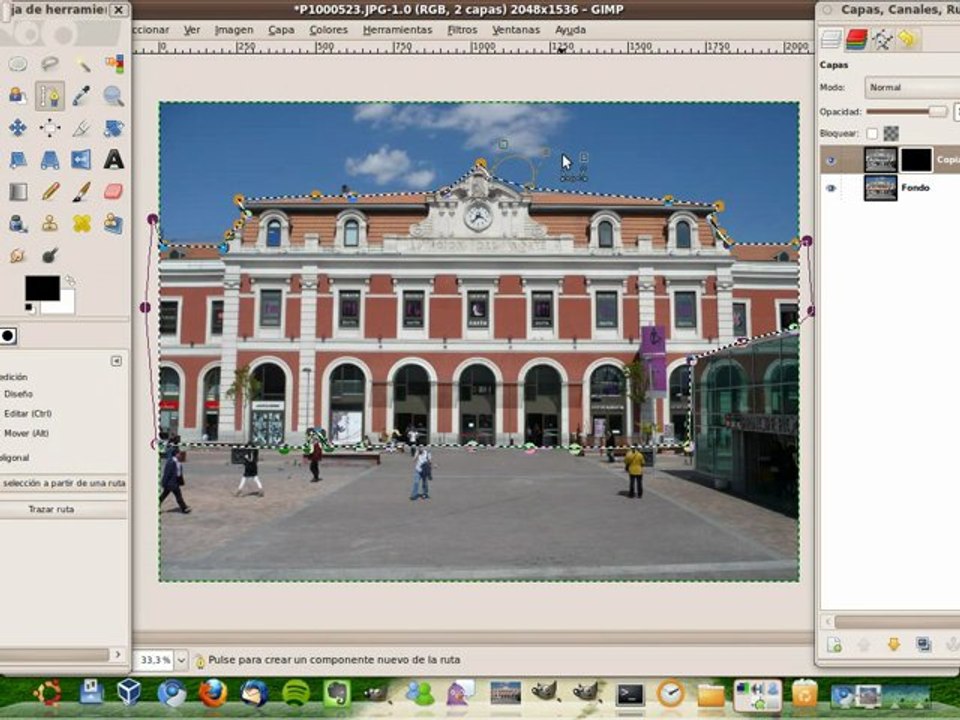The height and width of the screenshot is (720, 960).
Task: Switch to the Channels tab
Action: point(857,40)
